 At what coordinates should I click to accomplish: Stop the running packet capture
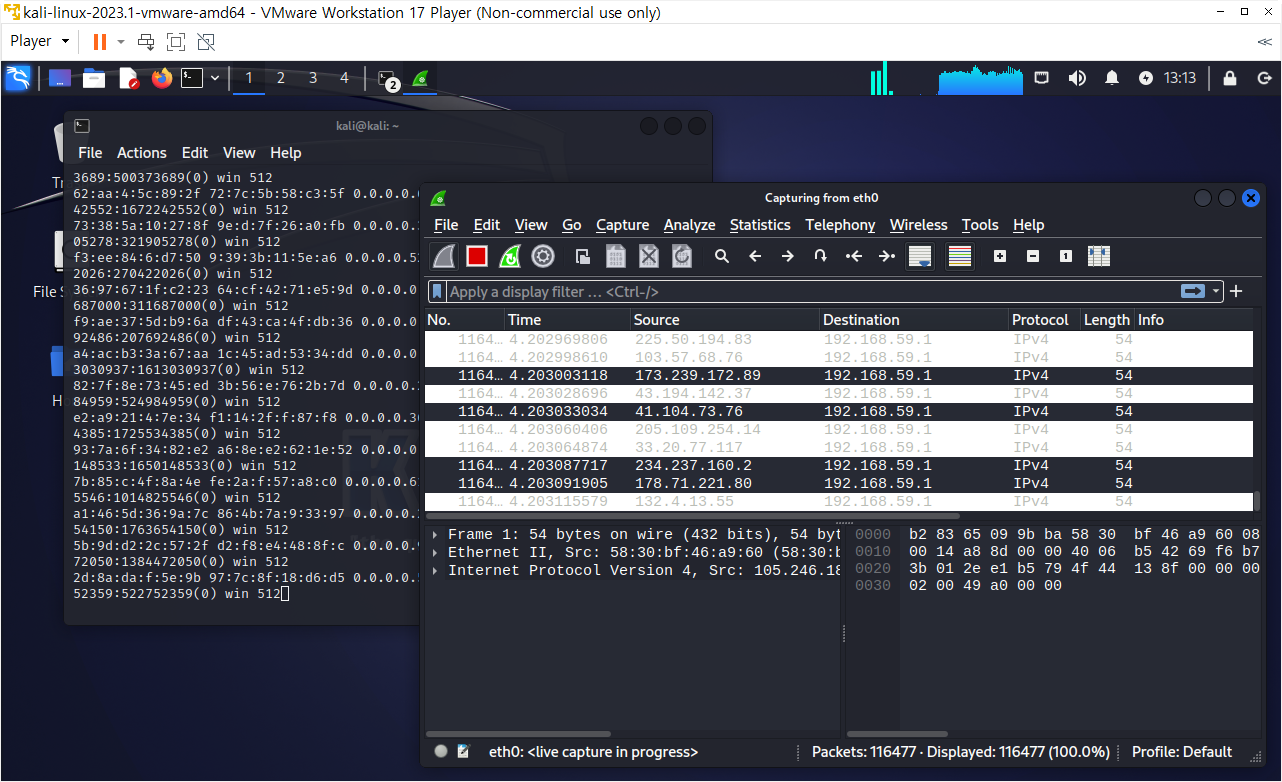coord(477,256)
